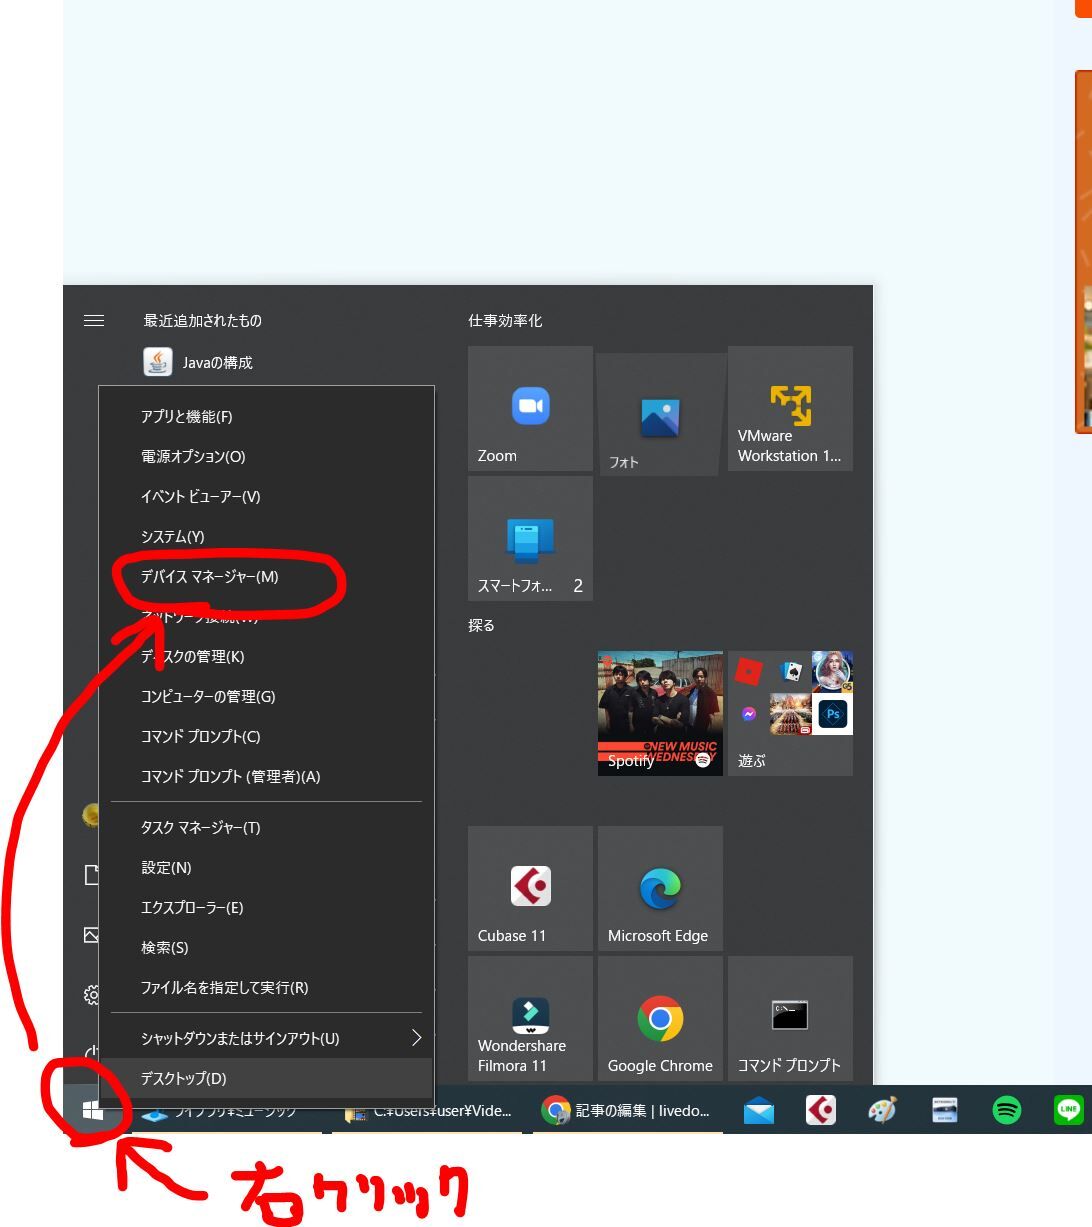Open コマンド プロンプト tile in Start

[790, 1018]
